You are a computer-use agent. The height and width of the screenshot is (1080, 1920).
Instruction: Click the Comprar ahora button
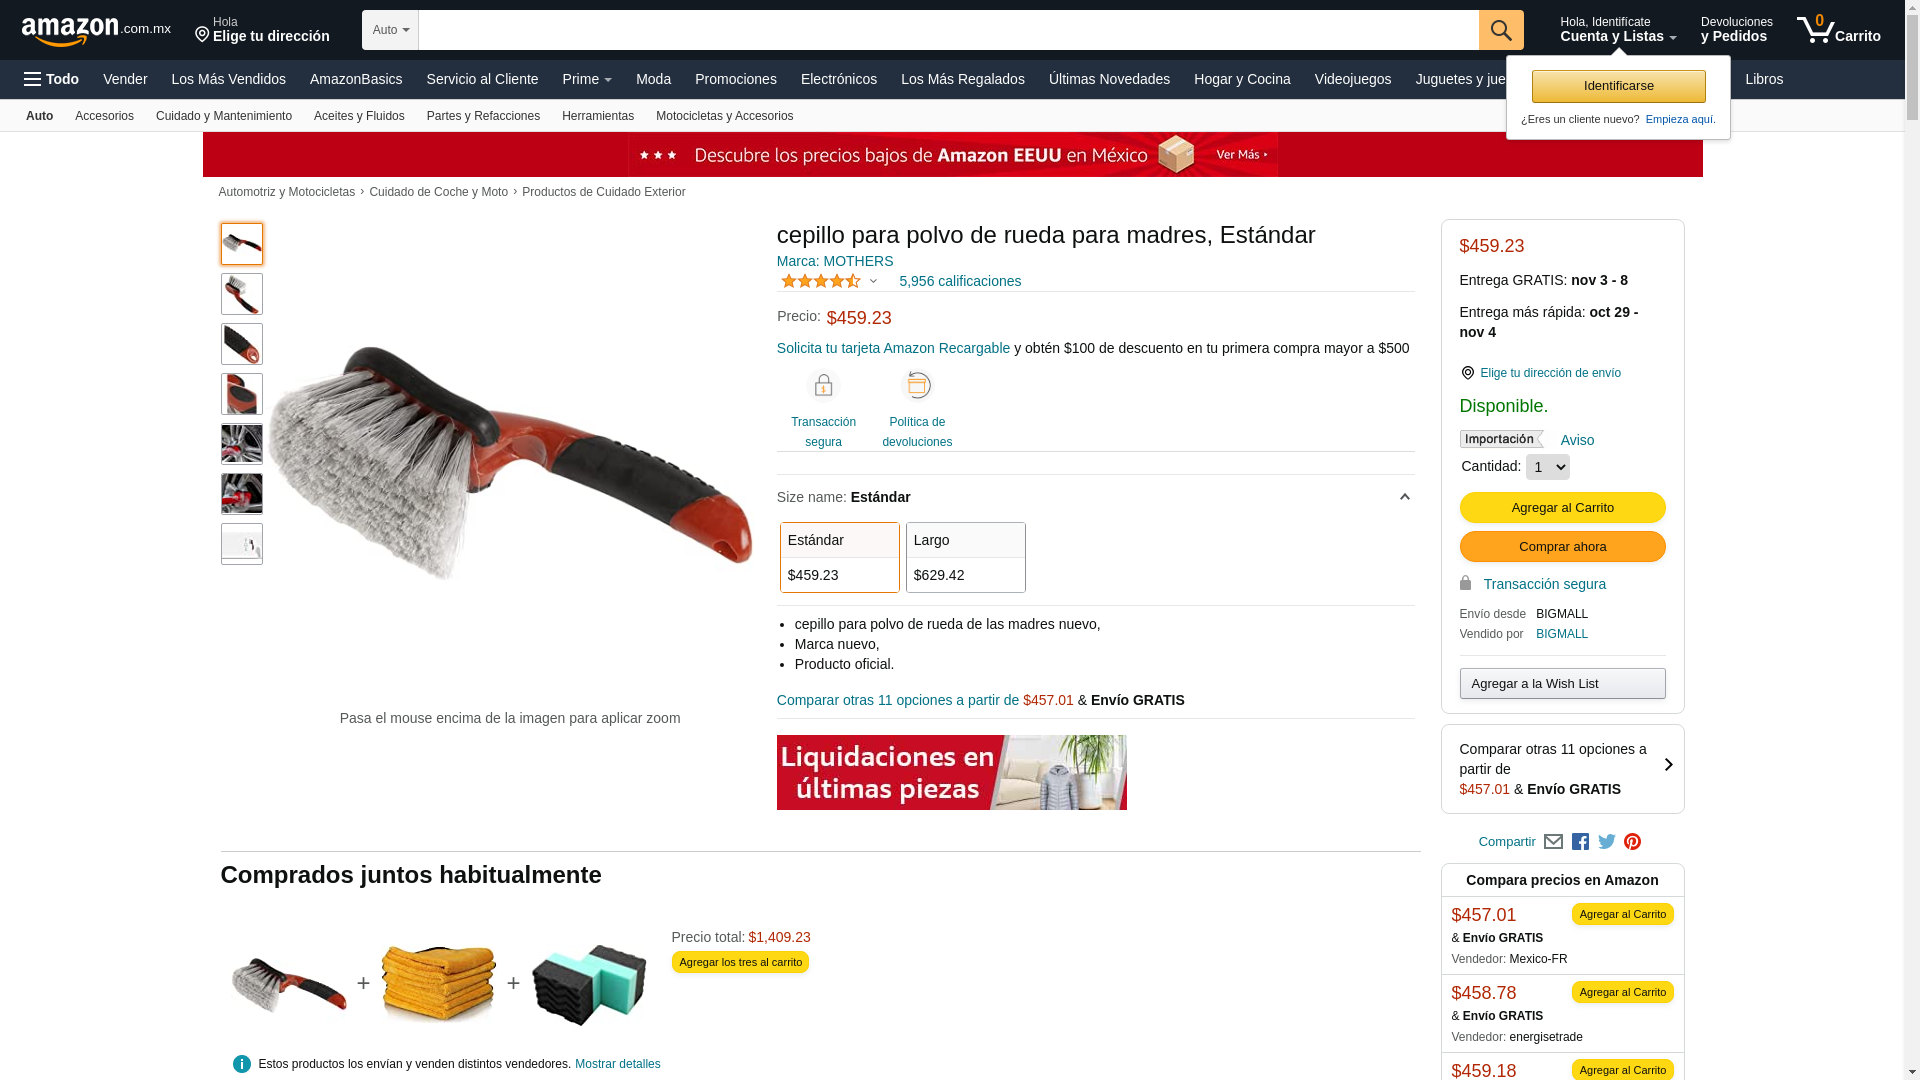tap(1562, 546)
